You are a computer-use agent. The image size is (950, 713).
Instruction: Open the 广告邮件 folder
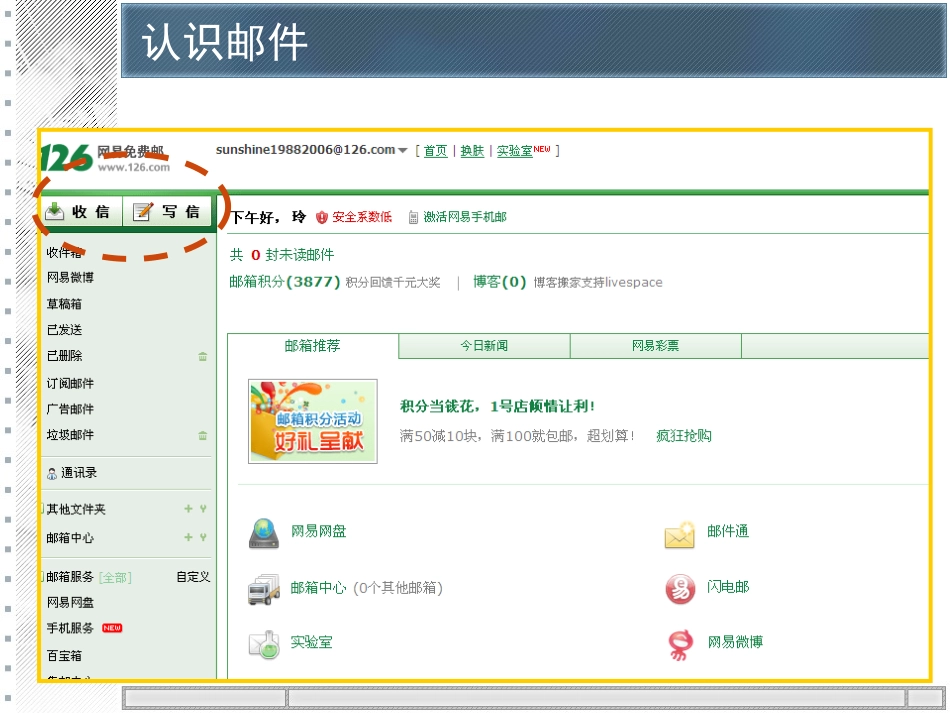coord(70,409)
